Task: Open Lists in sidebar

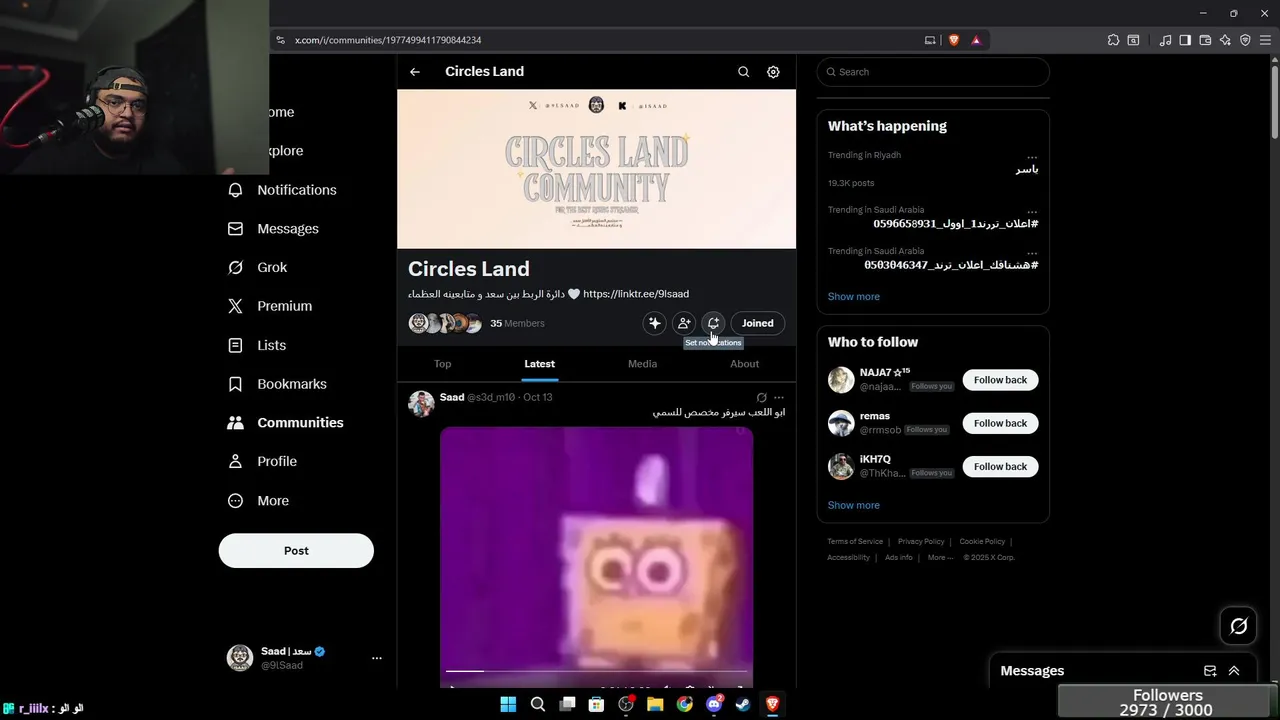Action: (257, 345)
